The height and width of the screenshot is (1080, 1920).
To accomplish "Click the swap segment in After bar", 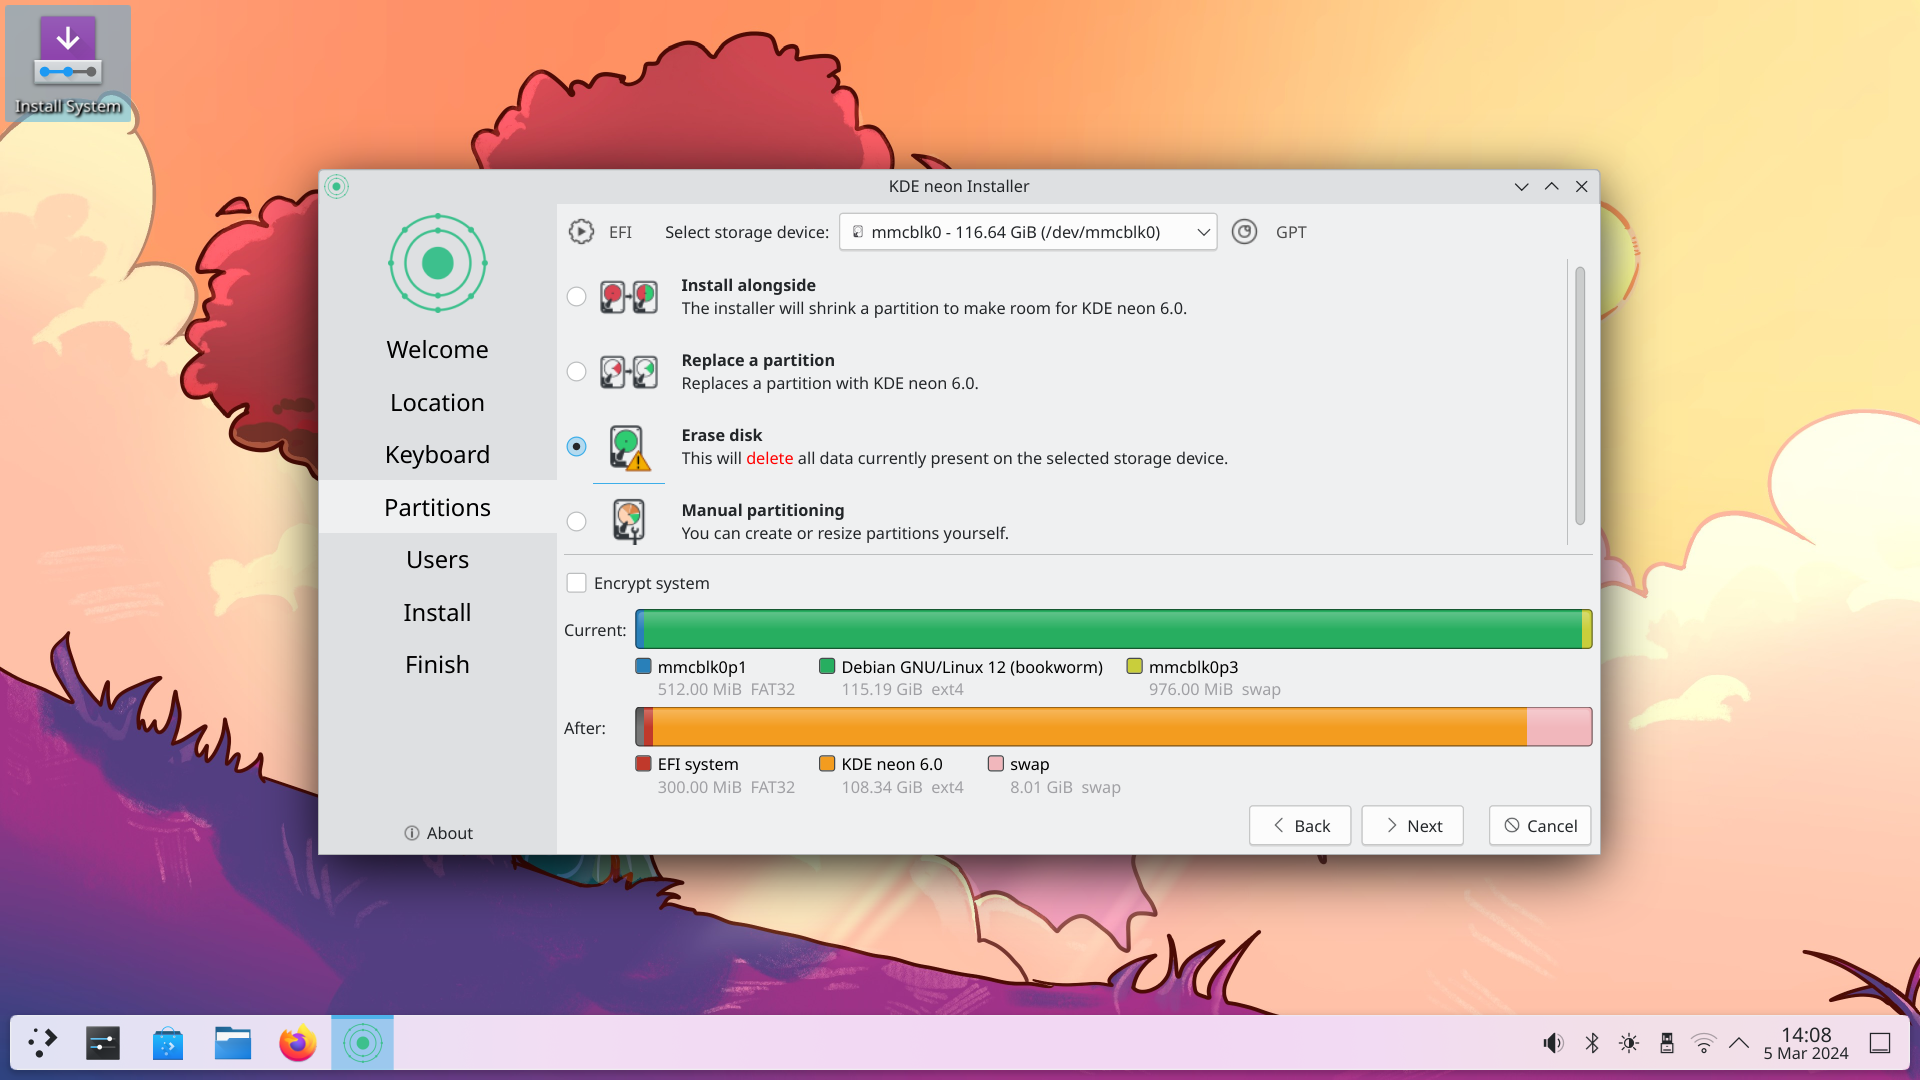I will pos(1559,727).
